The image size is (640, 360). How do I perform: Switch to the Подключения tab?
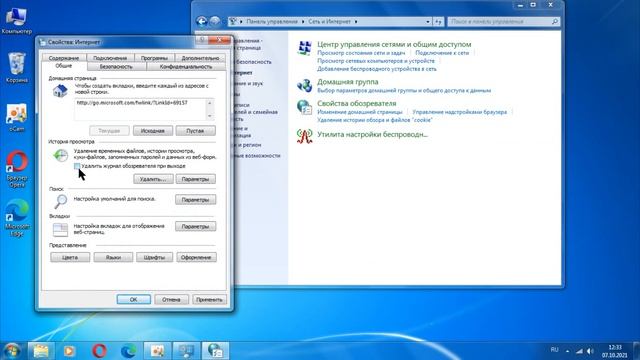[110, 58]
